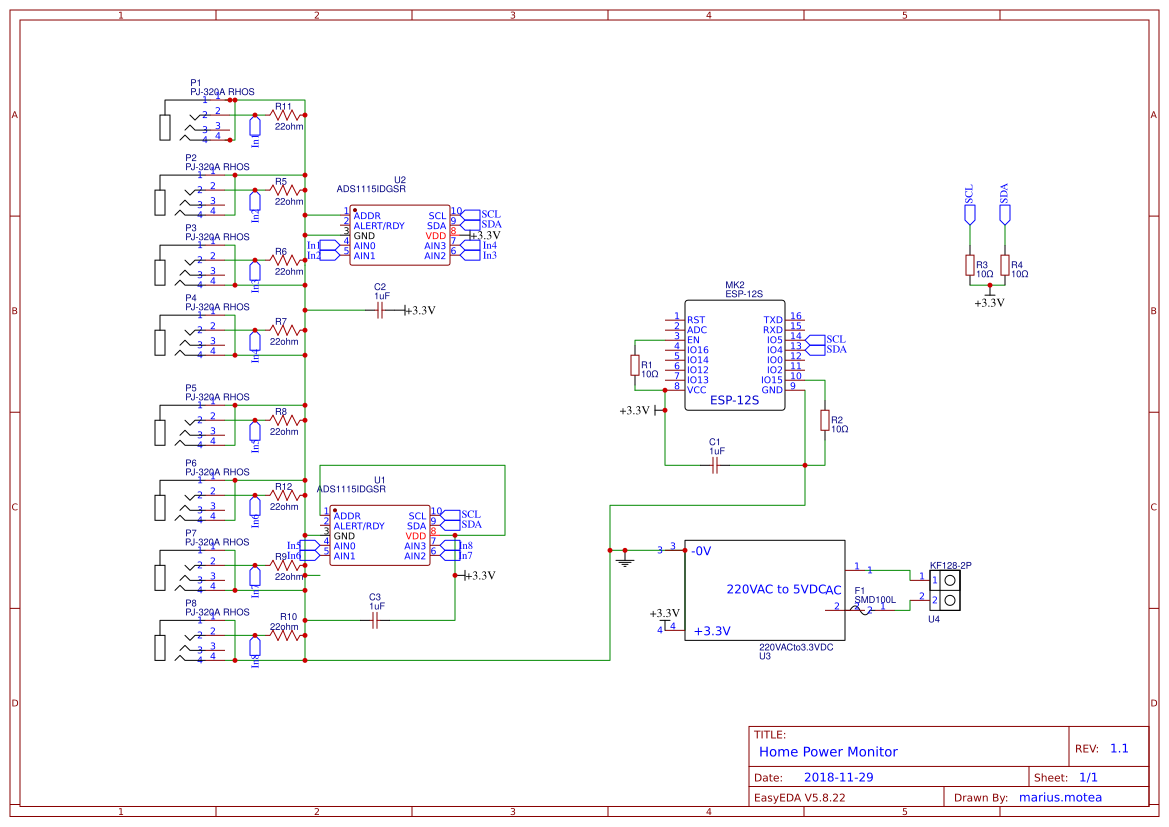The height and width of the screenshot is (827, 1169).
Task: Click the EasyEDA V5.8.22 version text
Action: [x=800, y=797]
